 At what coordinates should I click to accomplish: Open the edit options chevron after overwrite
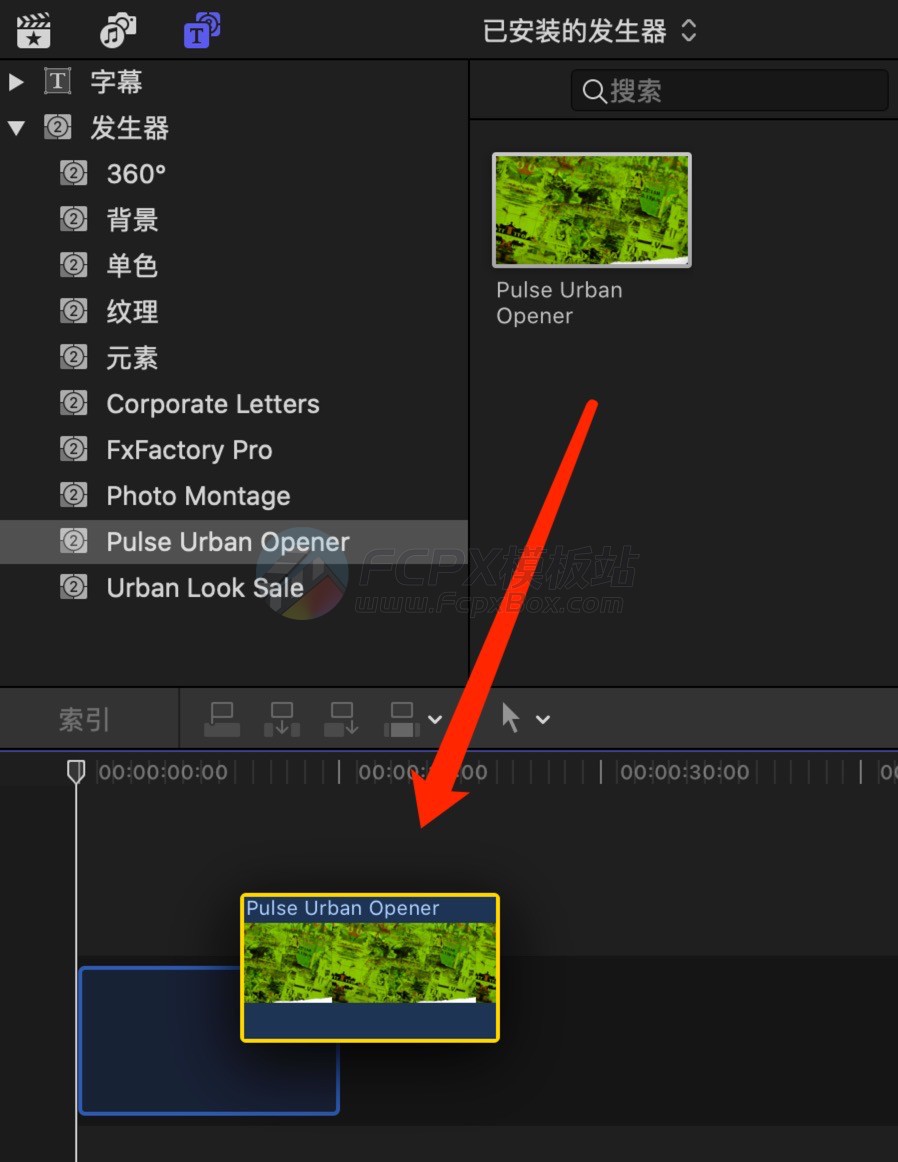435,720
